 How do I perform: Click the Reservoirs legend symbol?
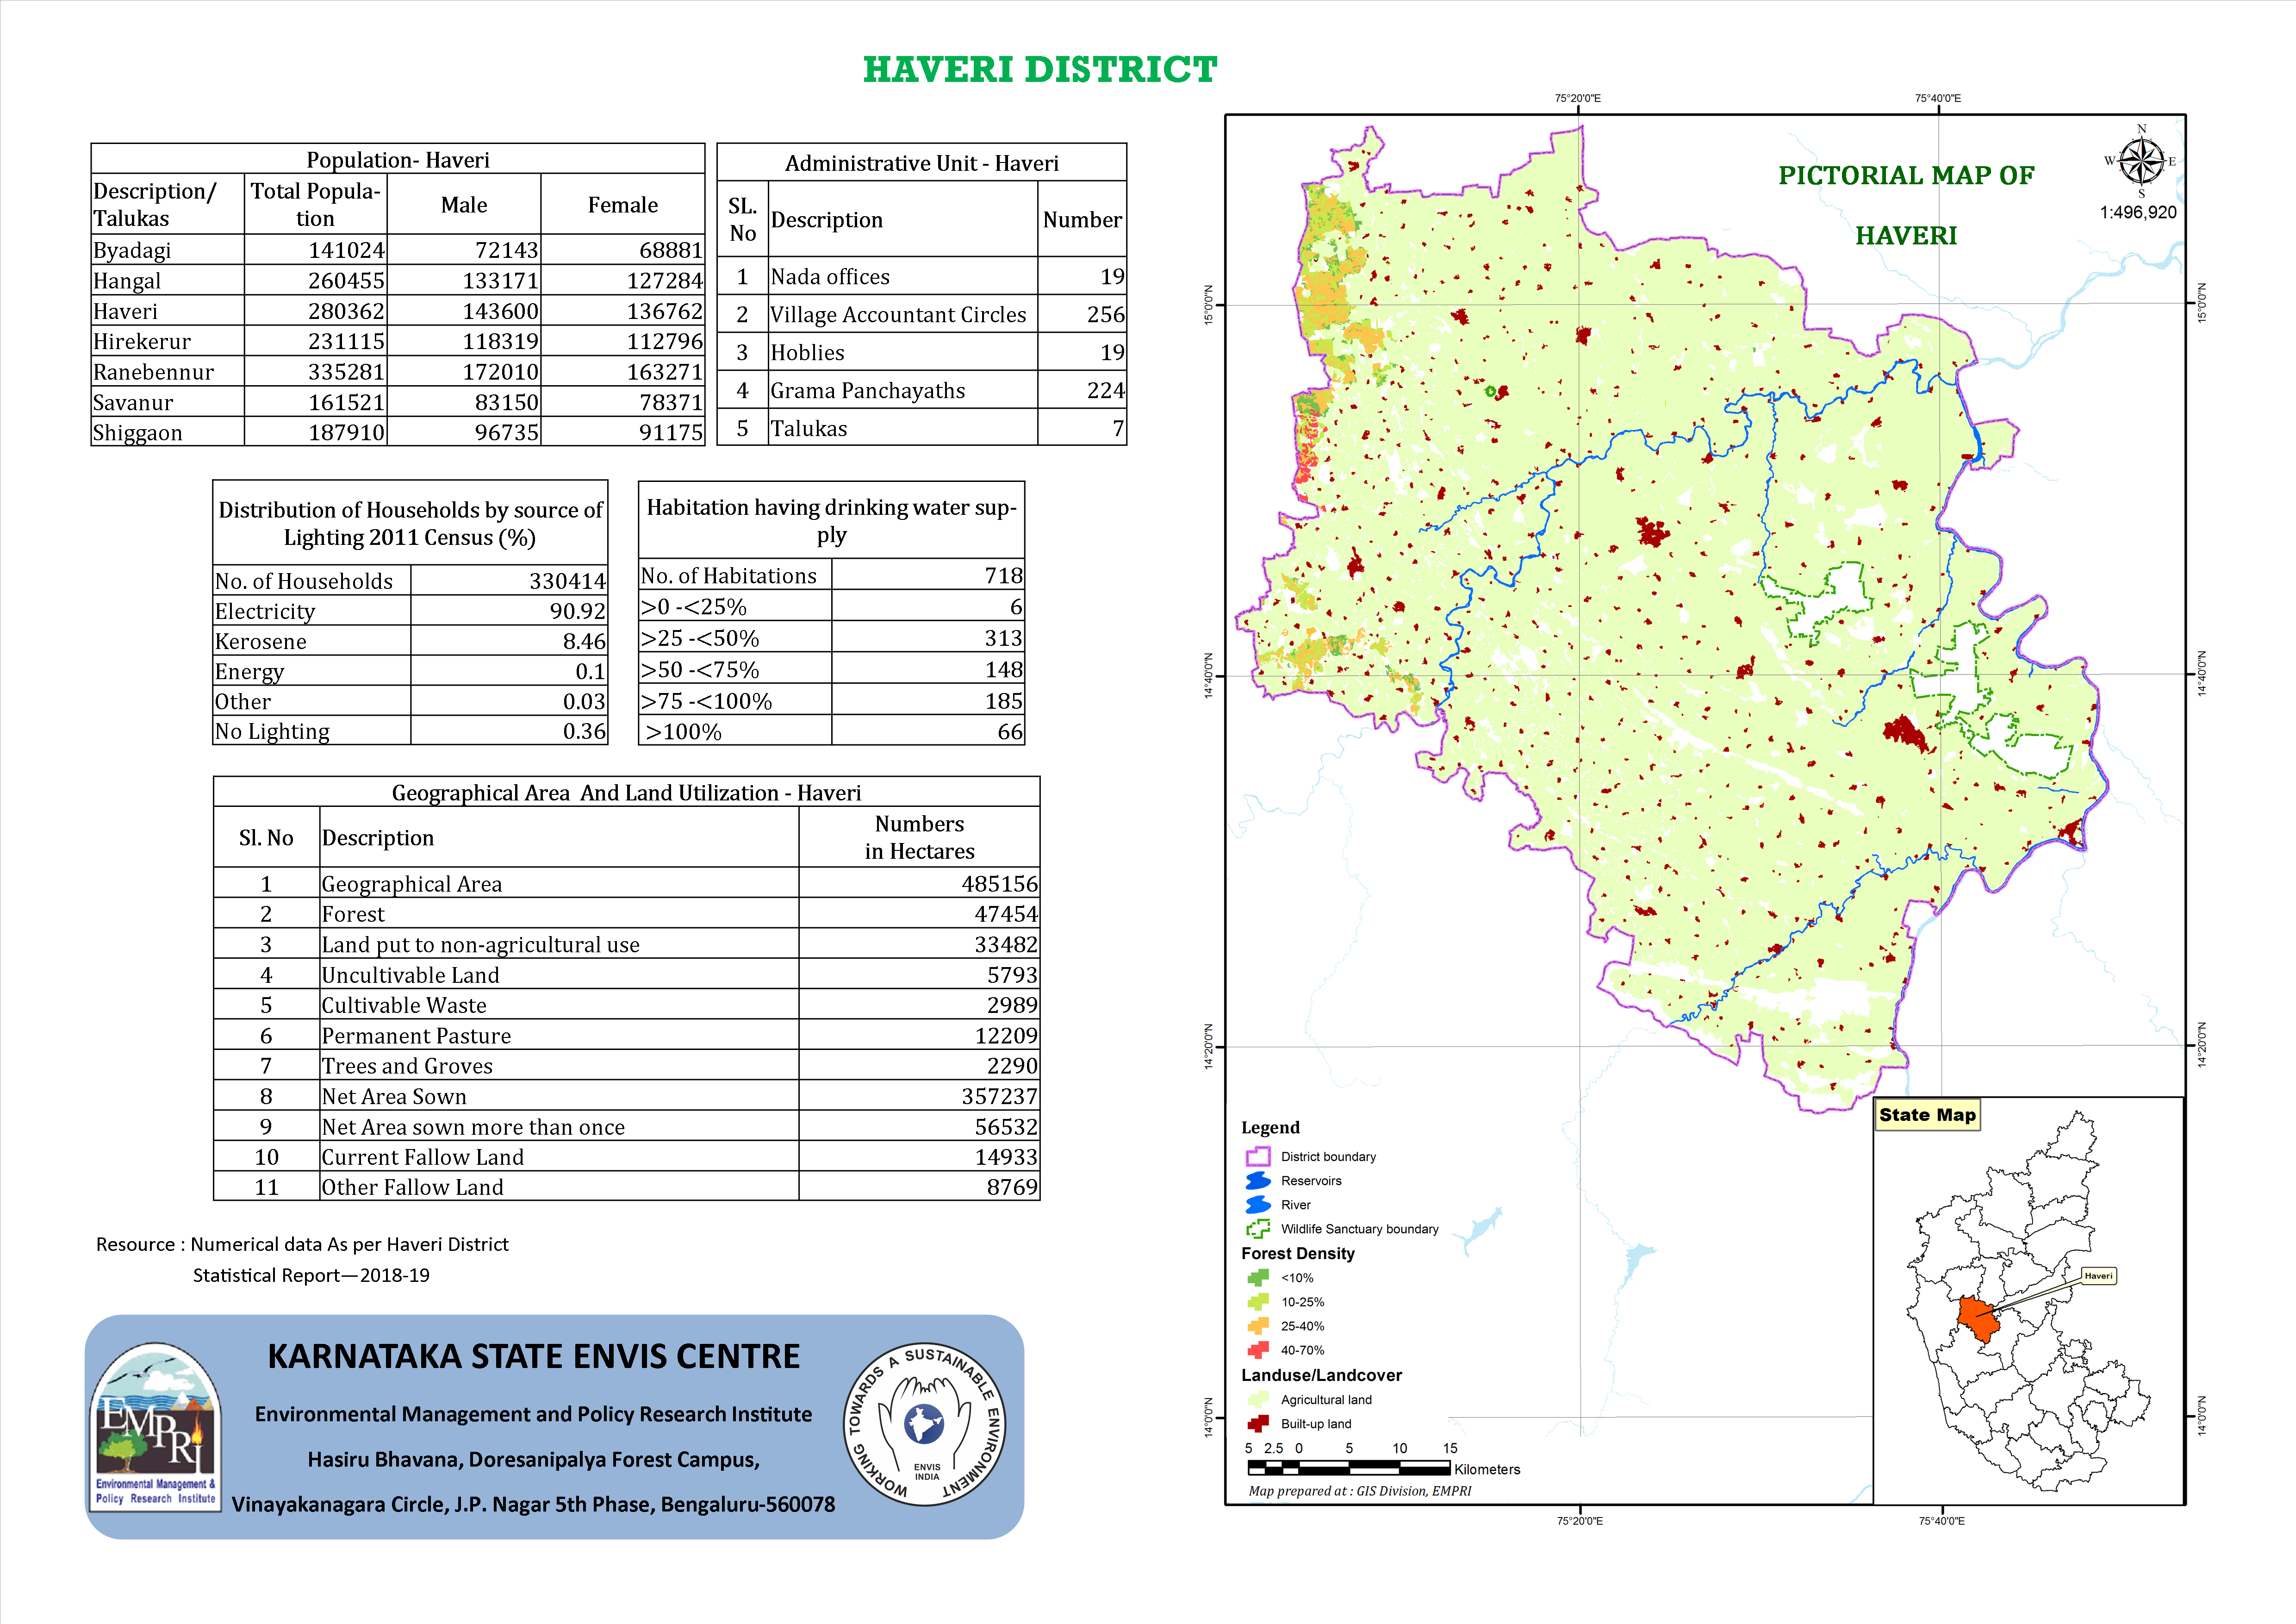point(1257,1181)
